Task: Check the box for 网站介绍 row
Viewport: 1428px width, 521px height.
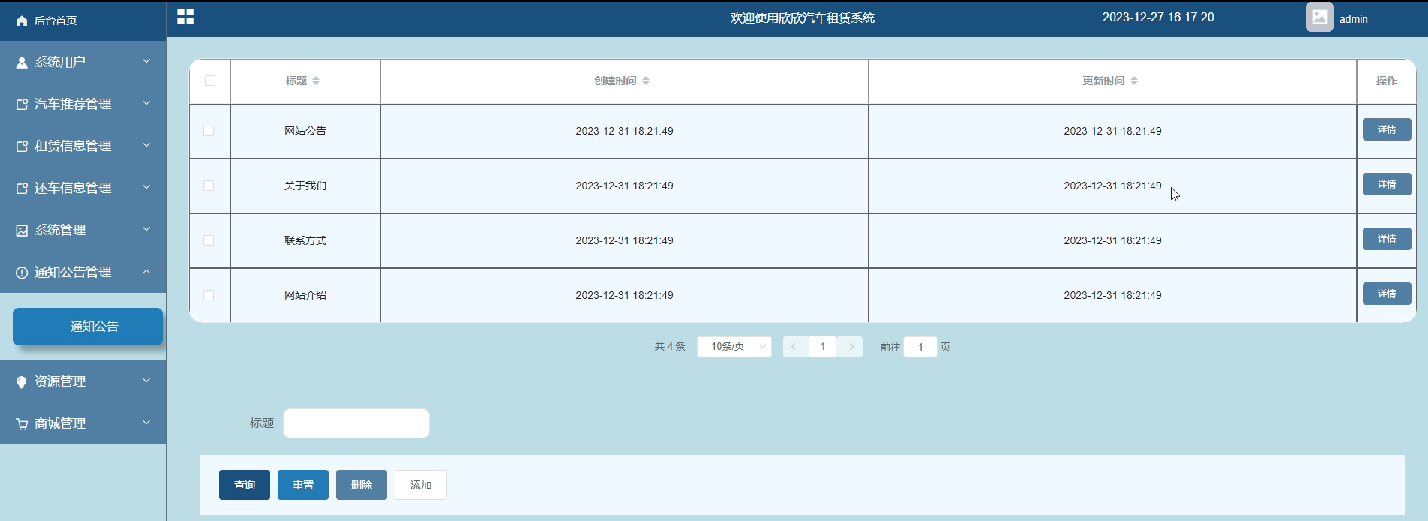Action: 209,295
